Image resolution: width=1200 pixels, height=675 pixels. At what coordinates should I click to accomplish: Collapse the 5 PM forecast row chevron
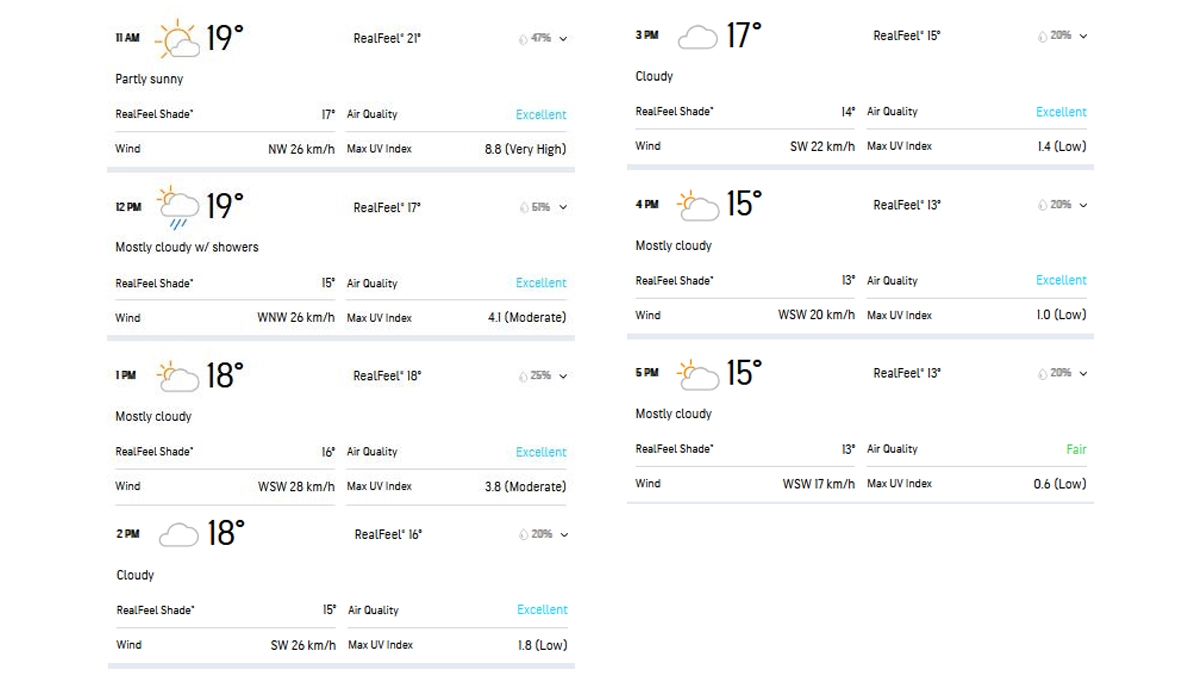(x=1084, y=374)
